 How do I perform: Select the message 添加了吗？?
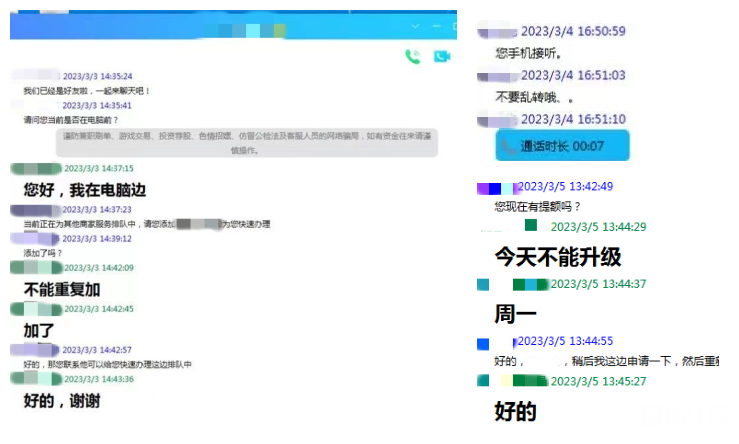point(43,253)
